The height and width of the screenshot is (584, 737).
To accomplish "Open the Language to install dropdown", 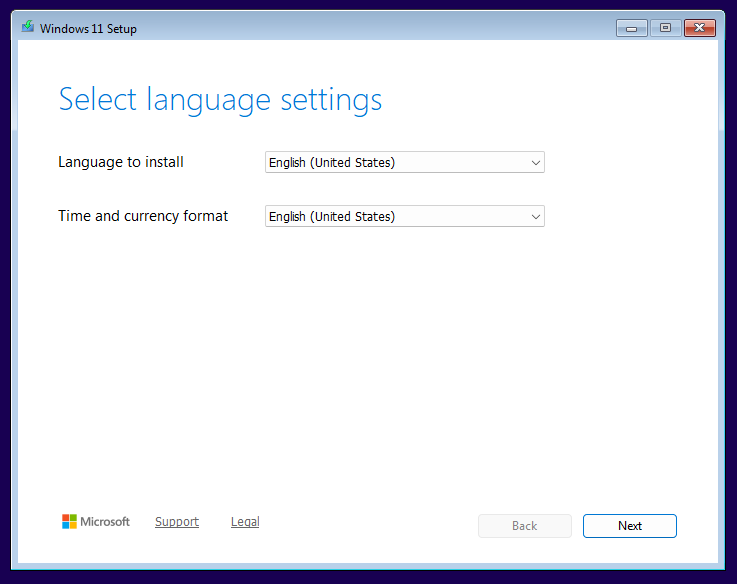I will 405,162.
